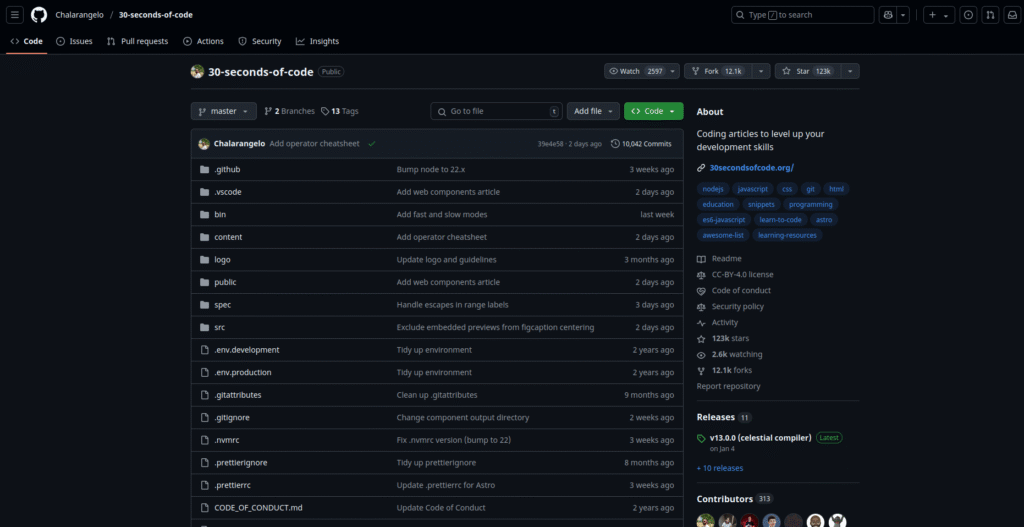Open the pull requests header icon
The image size is (1024, 527).
(990, 14)
